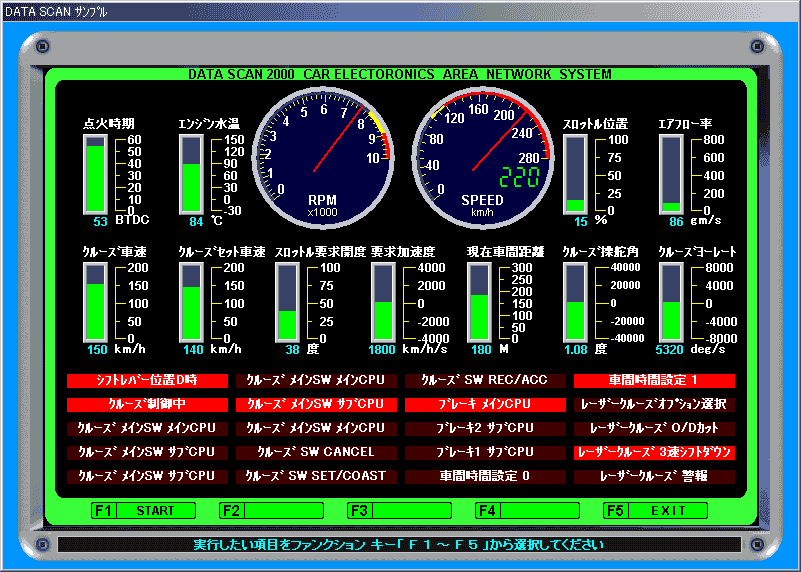
Task: Click the クルーズ SW SET/COAST indicator
Action: pyautogui.click(x=316, y=476)
